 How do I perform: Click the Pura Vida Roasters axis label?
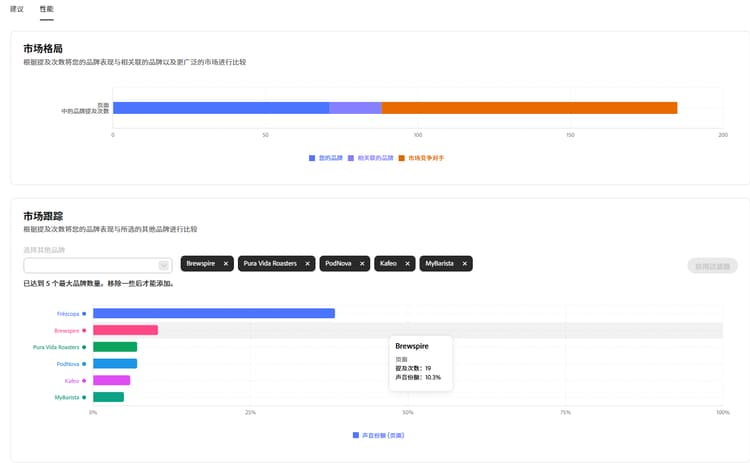(x=56, y=347)
